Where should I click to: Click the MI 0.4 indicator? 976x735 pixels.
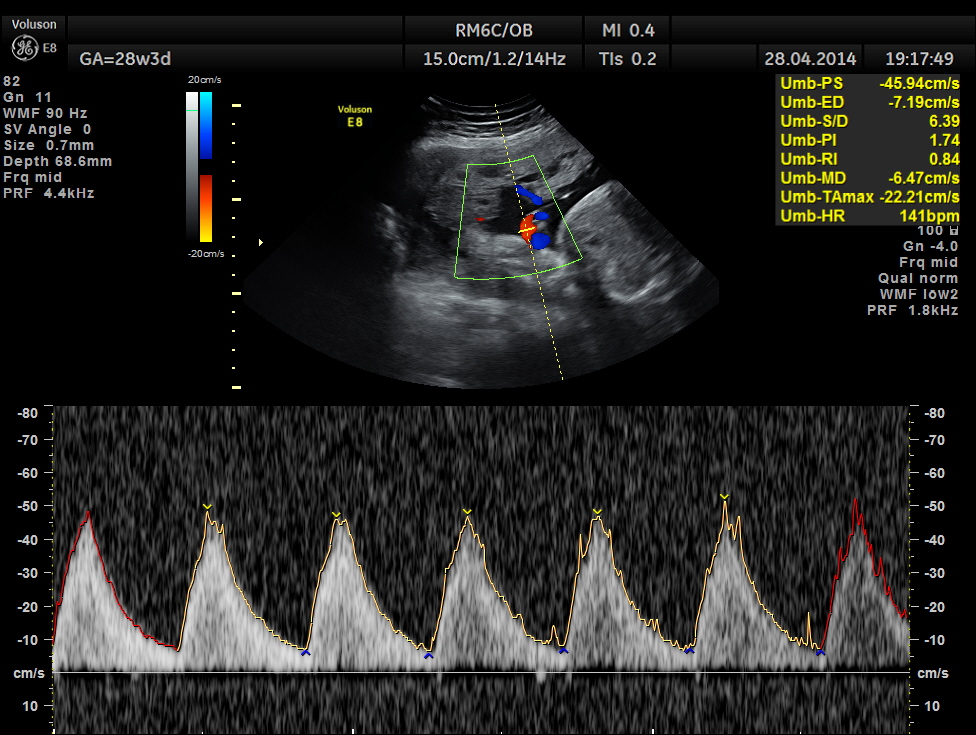tap(629, 29)
